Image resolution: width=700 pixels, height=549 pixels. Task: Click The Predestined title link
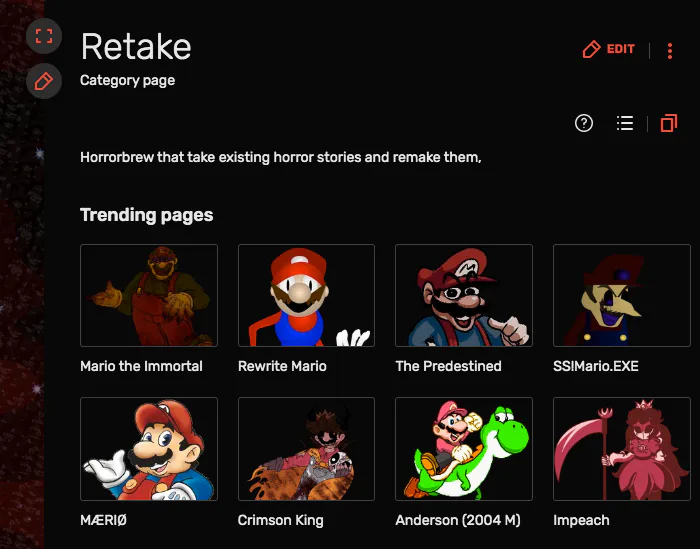pos(448,366)
